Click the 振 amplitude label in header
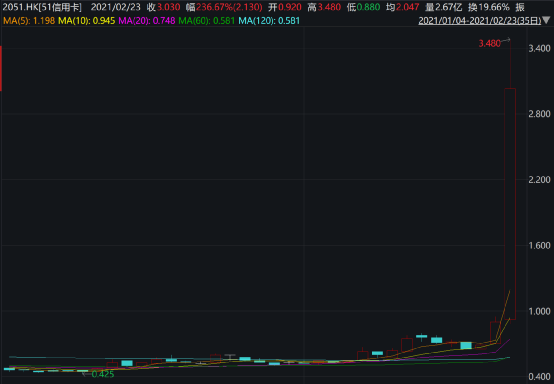The width and height of the screenshot is (554, 384). click(x=520, y=7)
